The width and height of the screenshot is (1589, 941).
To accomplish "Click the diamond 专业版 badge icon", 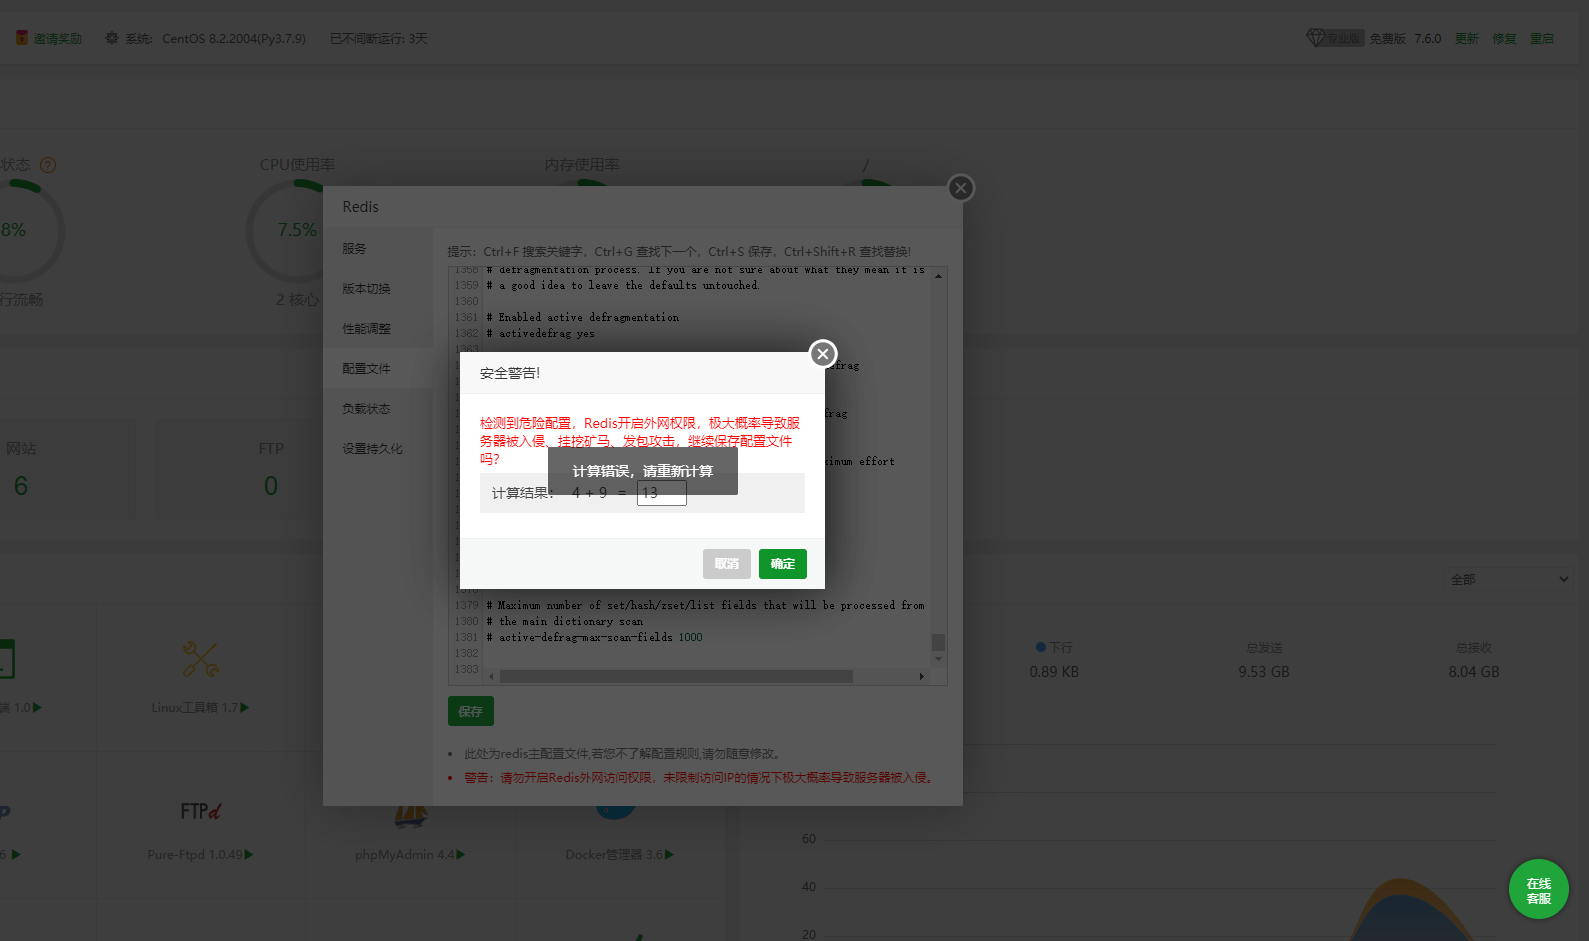I will tap(1335, 38).
